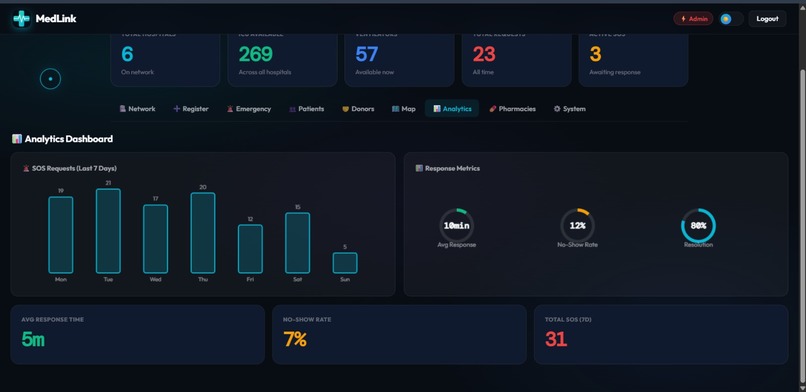Click the '31' total SOS value
The width and height of the screenshot is (806, 392).
click(x=556, y=339)
